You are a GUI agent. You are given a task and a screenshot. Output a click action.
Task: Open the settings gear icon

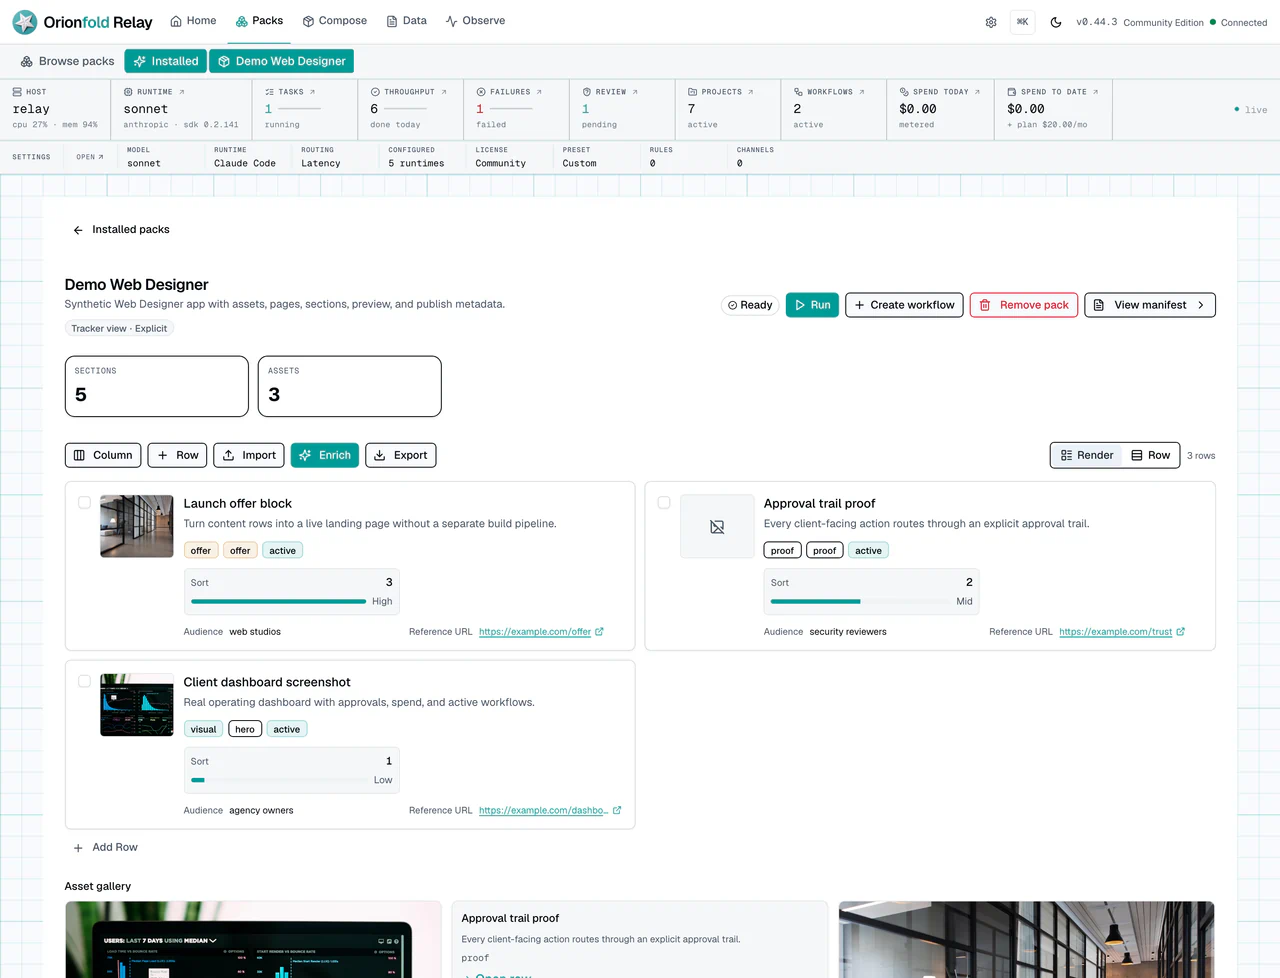tap(991, 22)
